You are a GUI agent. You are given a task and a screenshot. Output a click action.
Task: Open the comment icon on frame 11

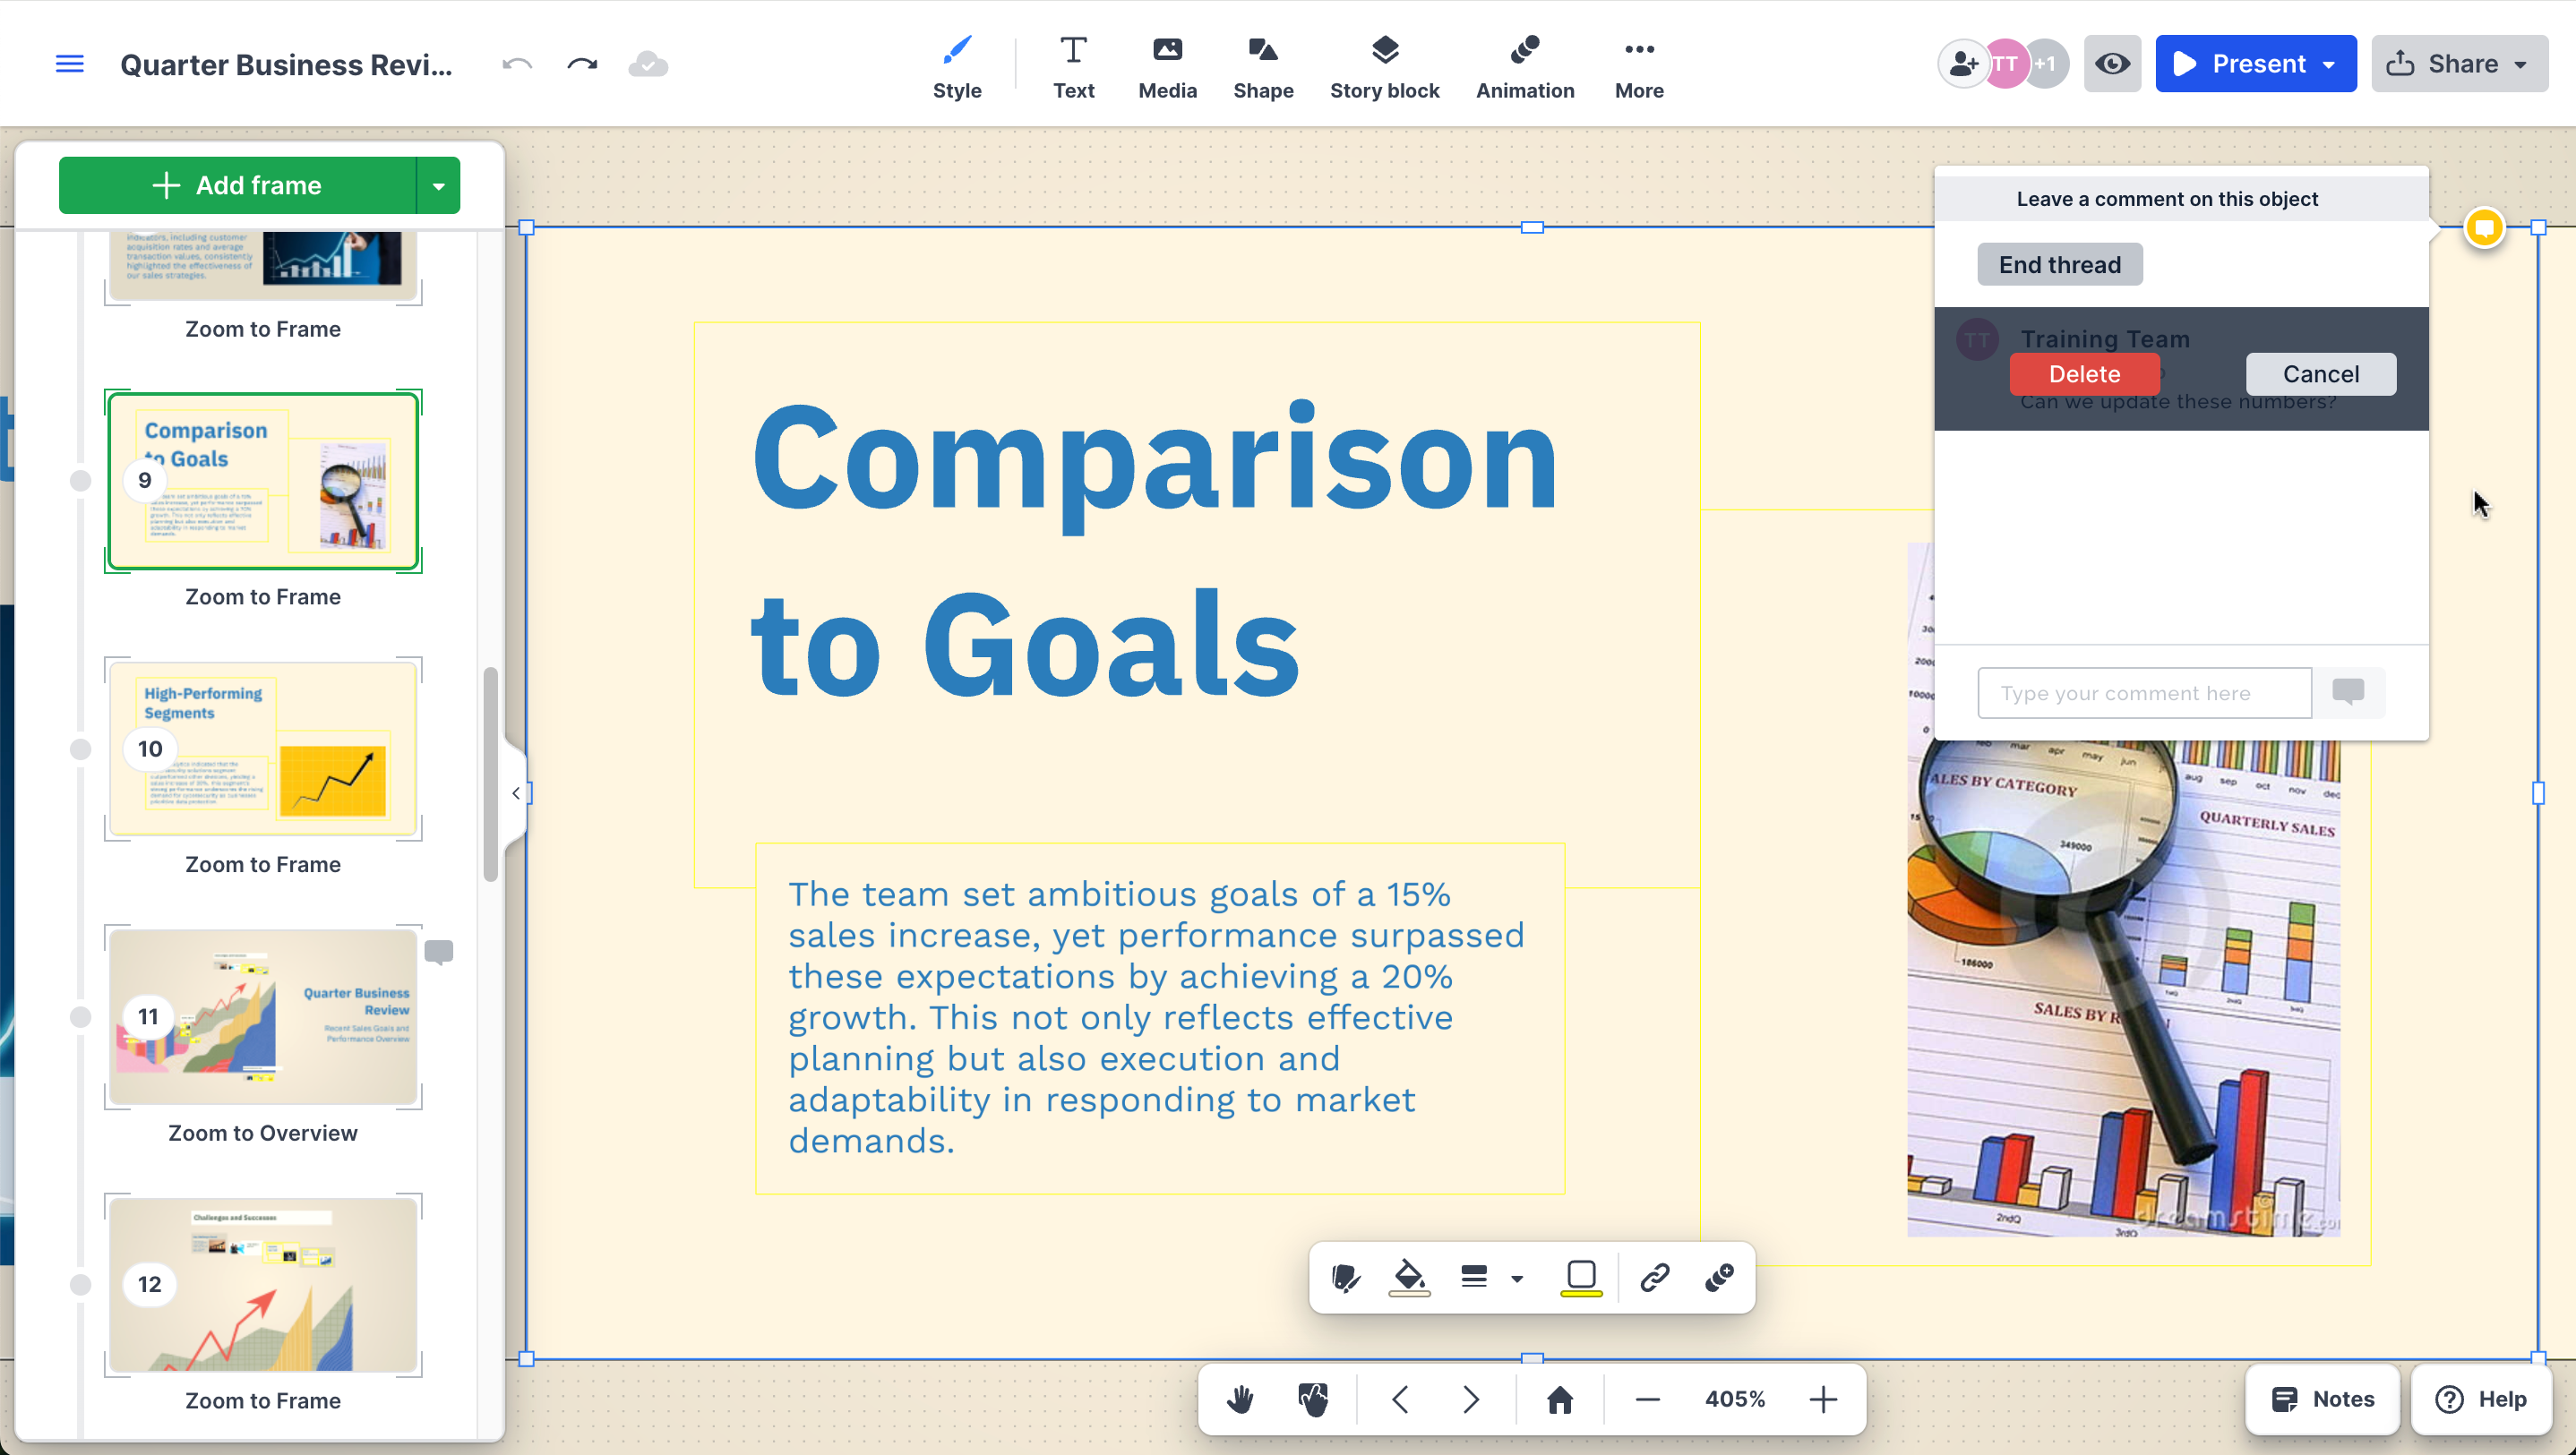(x=438, y=951)
